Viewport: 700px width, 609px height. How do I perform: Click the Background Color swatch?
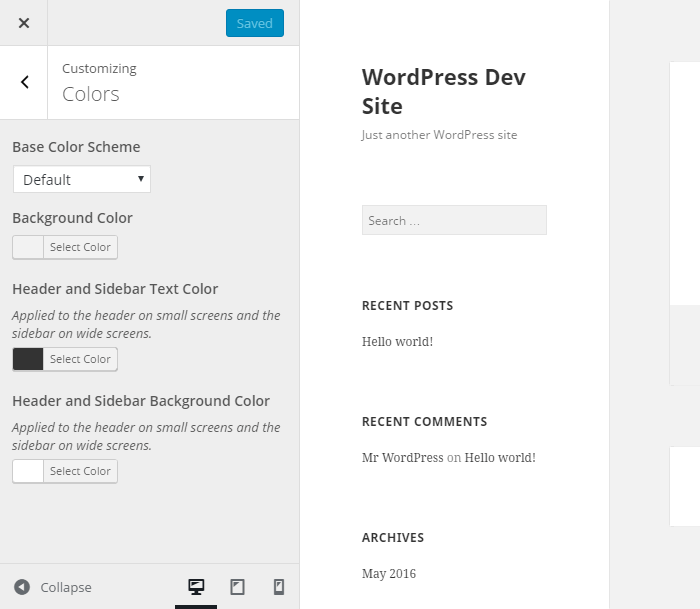point(28,247)
